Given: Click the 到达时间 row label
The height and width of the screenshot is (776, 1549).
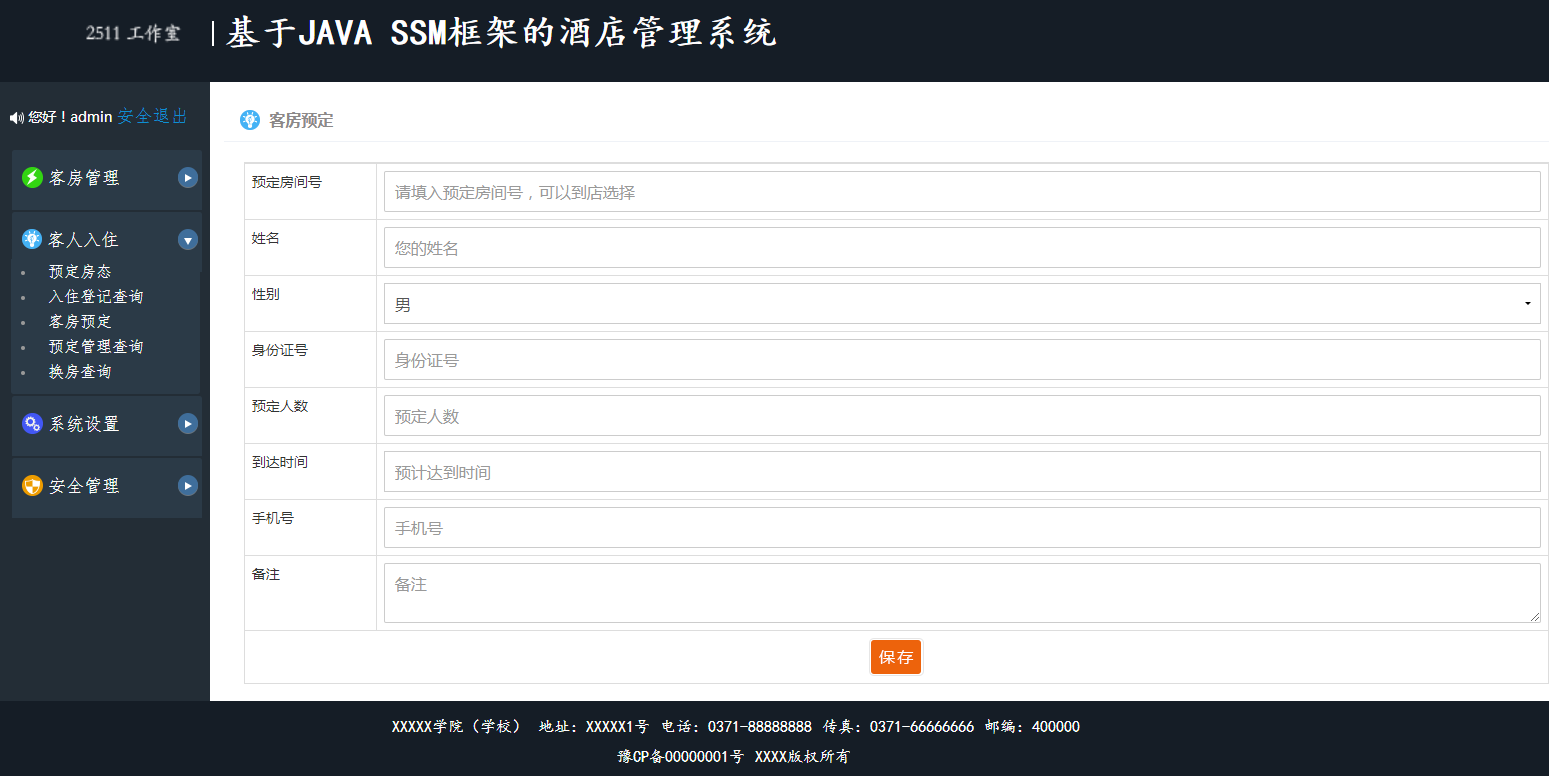Looking at the screenshot, I should (280, 462).
